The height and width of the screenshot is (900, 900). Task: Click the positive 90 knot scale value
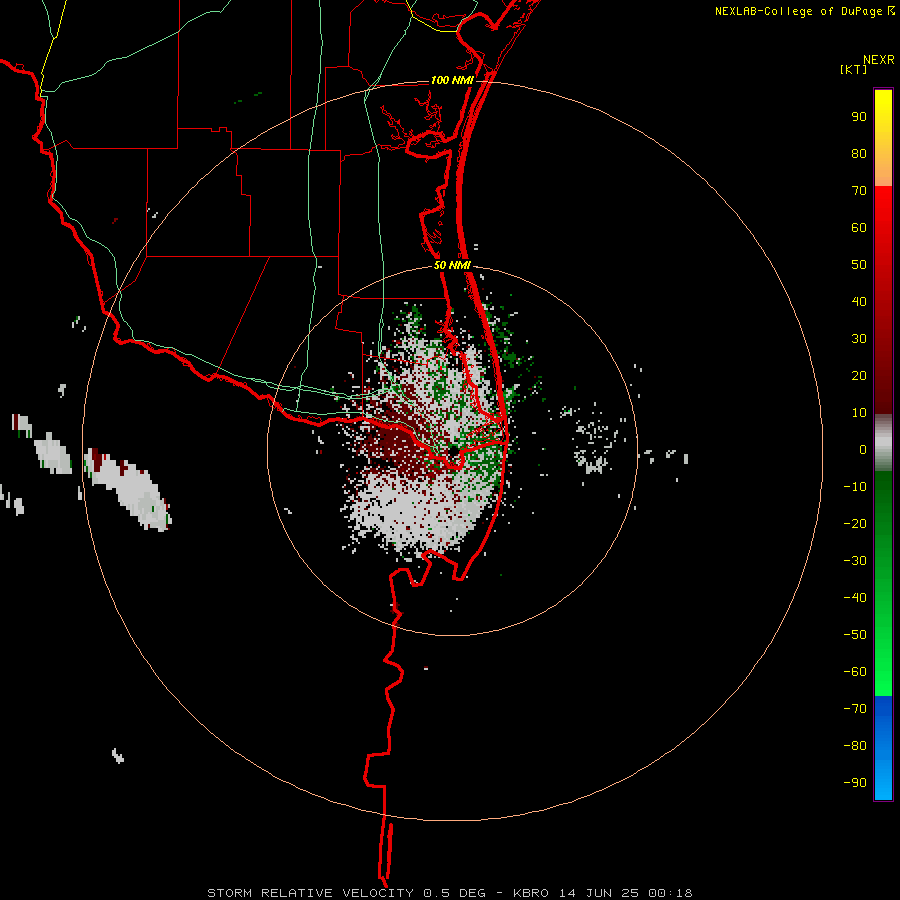click(x=859, y=117)
